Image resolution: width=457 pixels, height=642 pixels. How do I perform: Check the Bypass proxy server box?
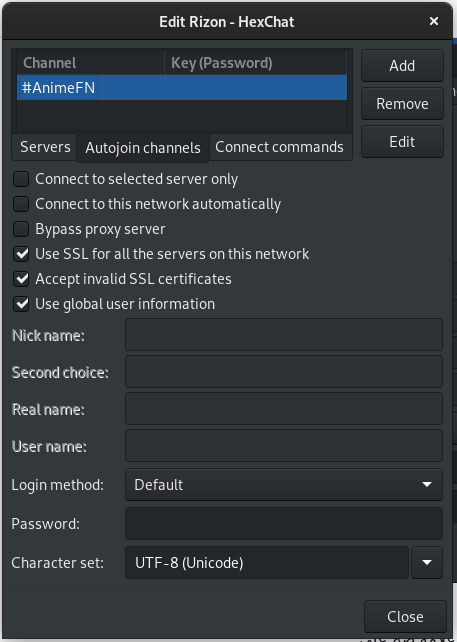(x=21, y=229)
